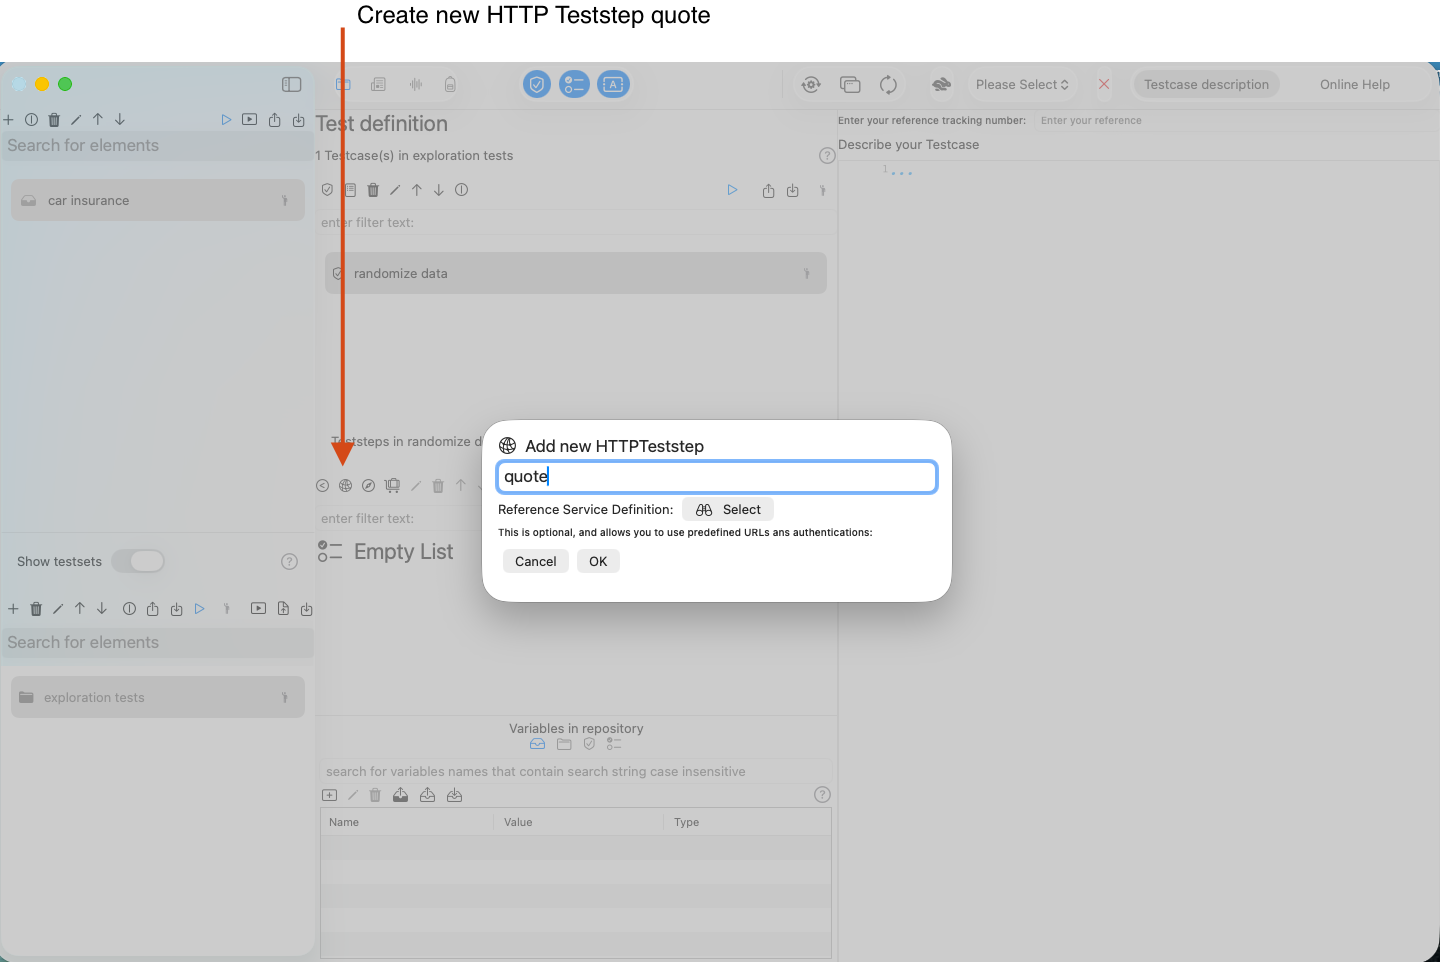Open the Online Help tab
Screen dimensions: 1440x962
click(1354, 85)
